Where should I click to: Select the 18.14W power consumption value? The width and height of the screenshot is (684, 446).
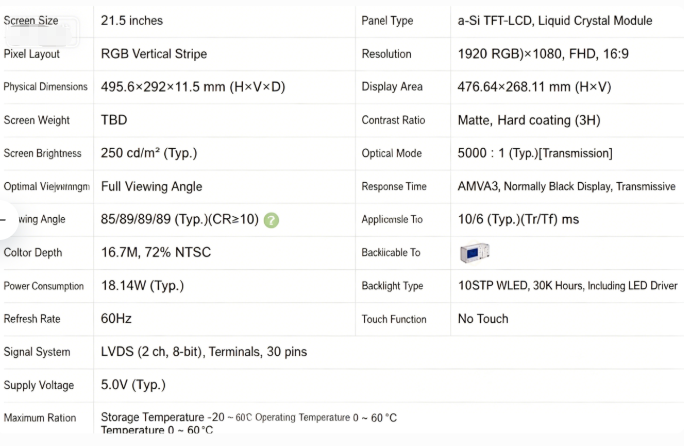point(142,285)
